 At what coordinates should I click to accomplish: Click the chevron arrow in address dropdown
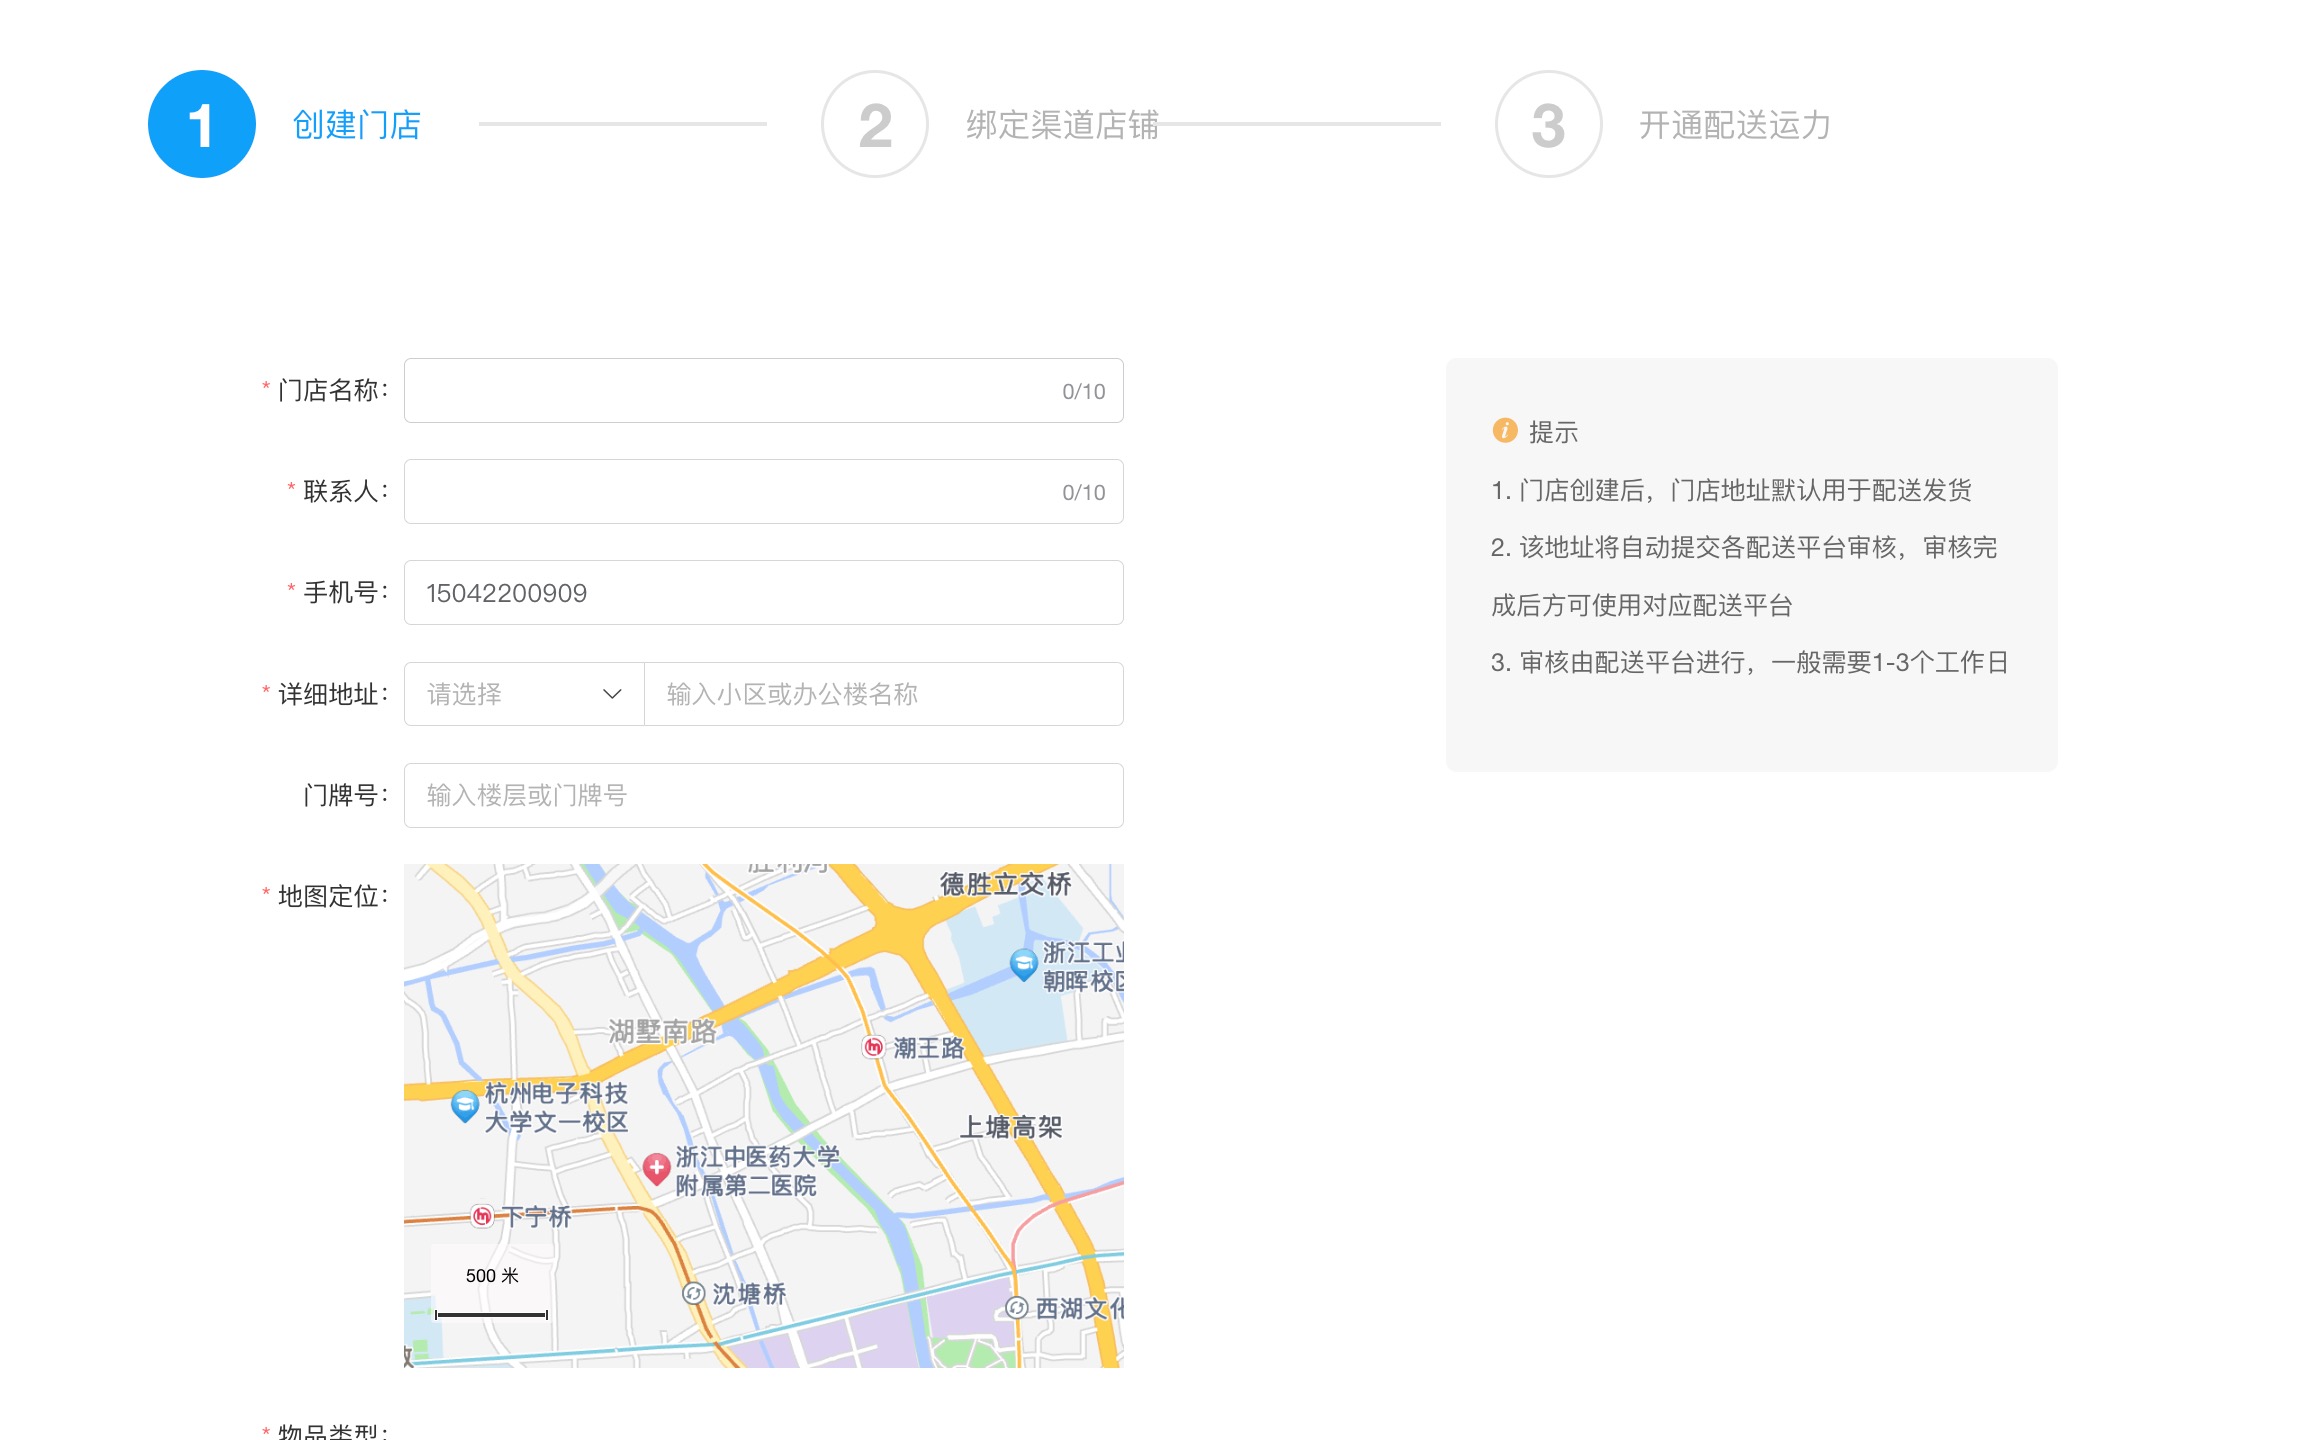click(612, 694)
